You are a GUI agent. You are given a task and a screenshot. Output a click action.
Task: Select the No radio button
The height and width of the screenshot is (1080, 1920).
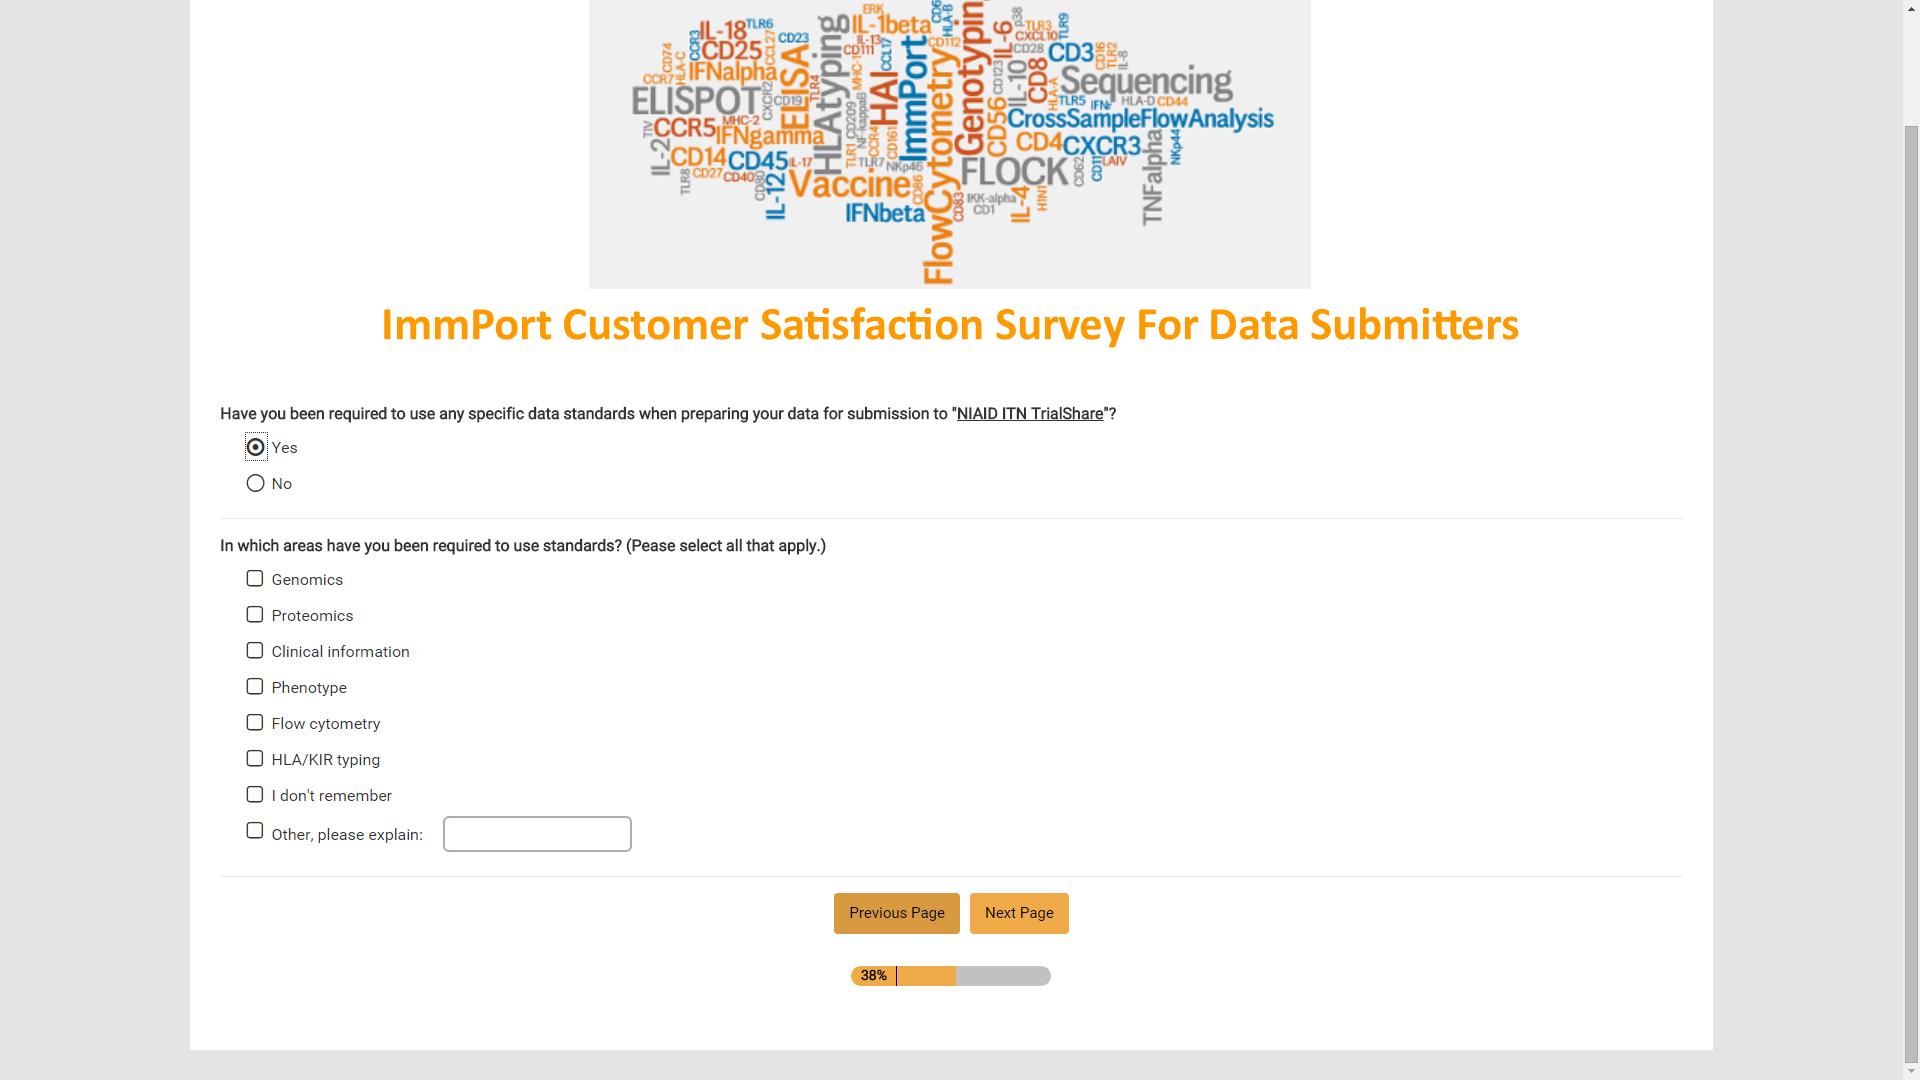[256, 484]
